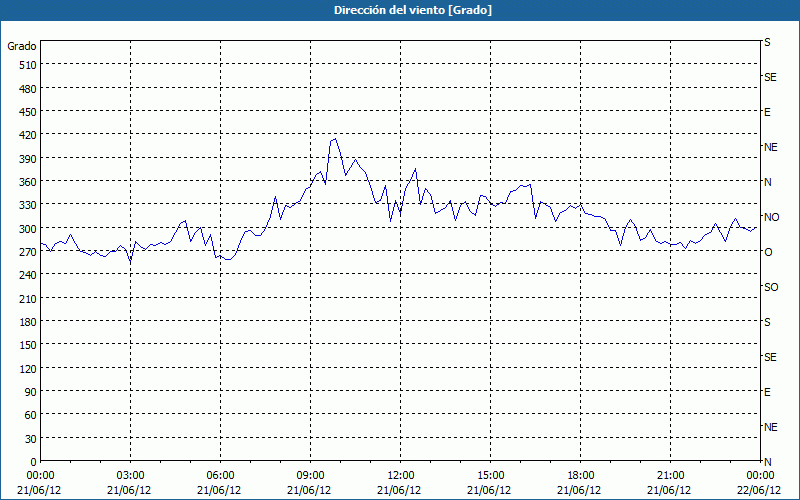Choose the 180 degree axis label

tap(28, 322)
